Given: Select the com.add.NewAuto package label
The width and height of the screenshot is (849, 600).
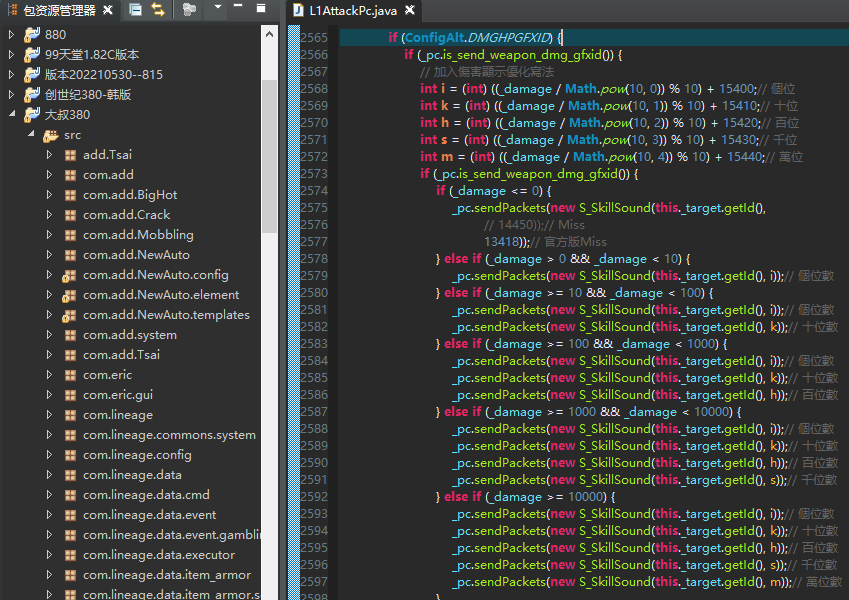Looking at the screenshot, I should 136,255.
